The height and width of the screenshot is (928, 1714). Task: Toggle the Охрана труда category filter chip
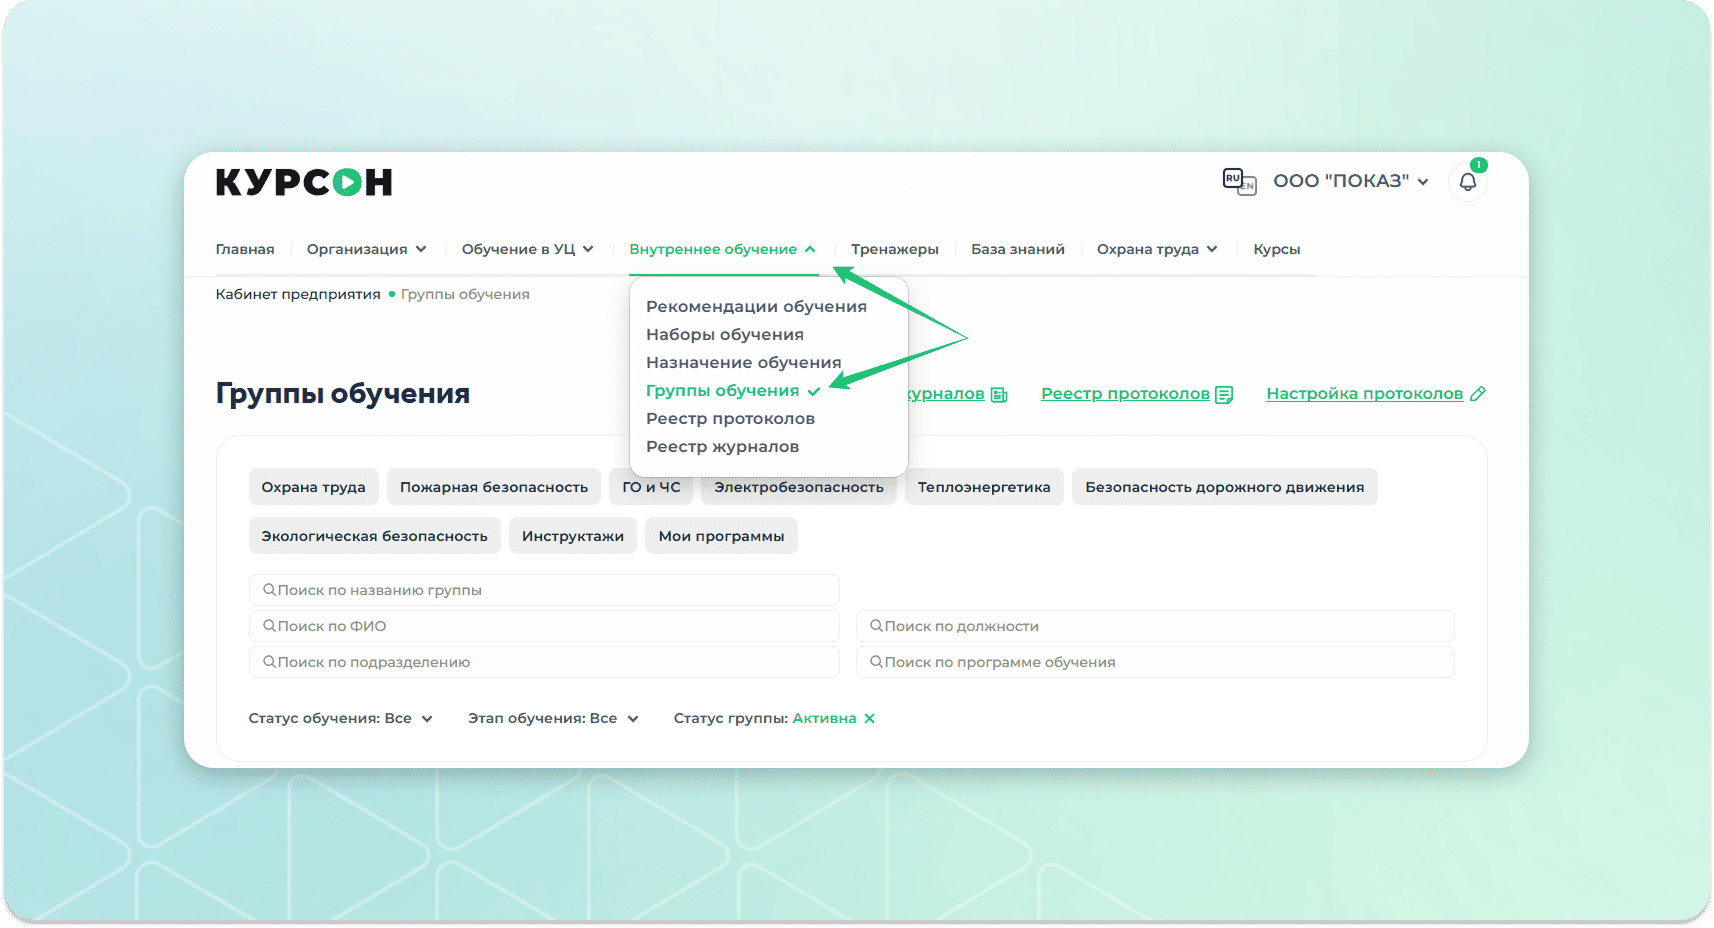point(313,487)
